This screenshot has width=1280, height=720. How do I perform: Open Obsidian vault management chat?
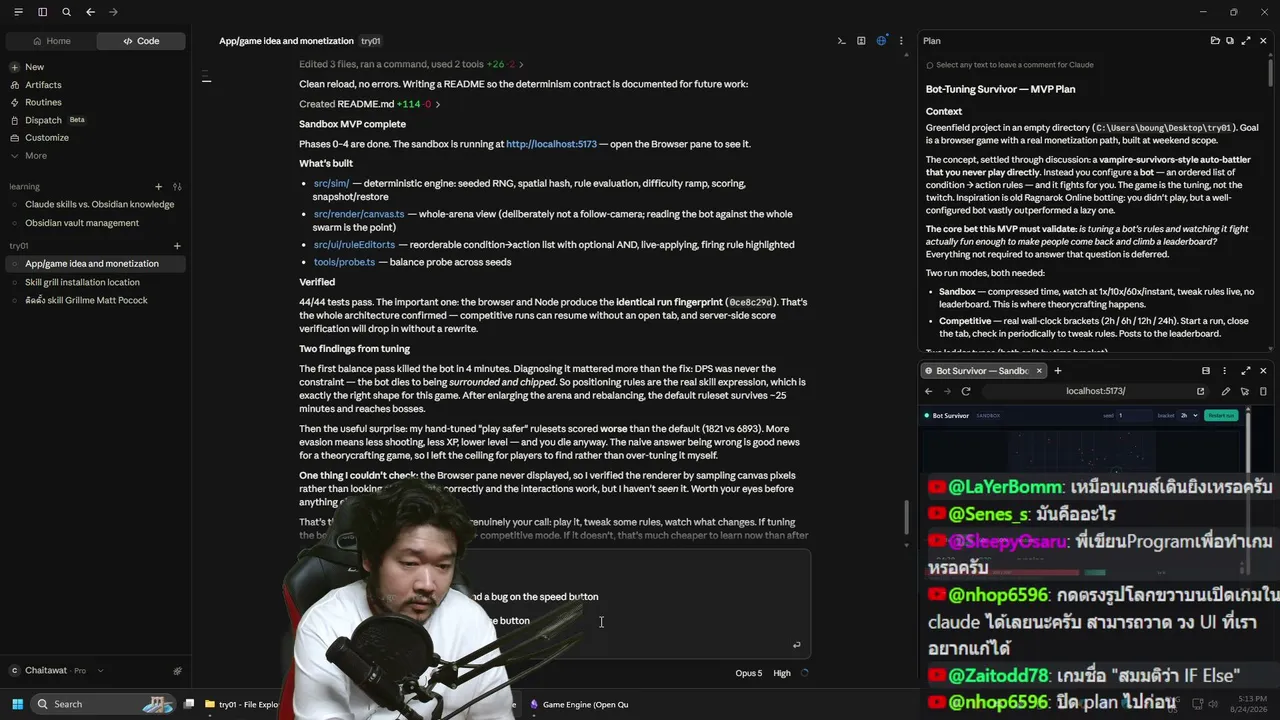click(x=82, y=223)
